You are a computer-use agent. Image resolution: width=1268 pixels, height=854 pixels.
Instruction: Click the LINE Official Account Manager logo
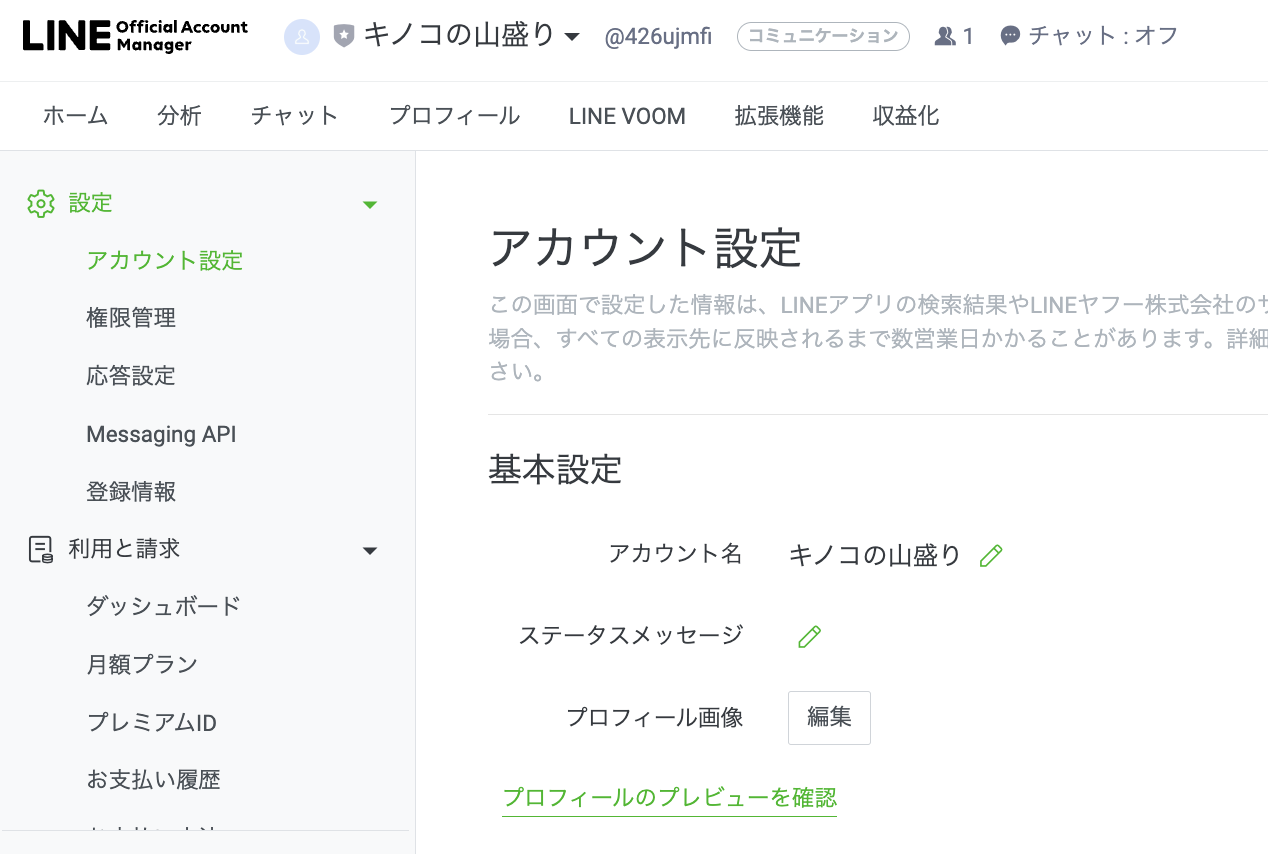pos(135,36)
